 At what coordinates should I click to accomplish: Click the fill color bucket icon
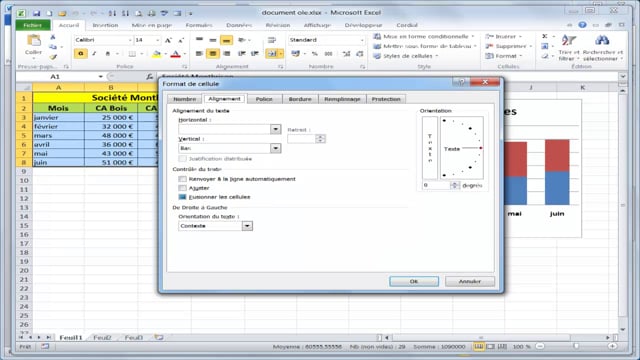point(156,53)
